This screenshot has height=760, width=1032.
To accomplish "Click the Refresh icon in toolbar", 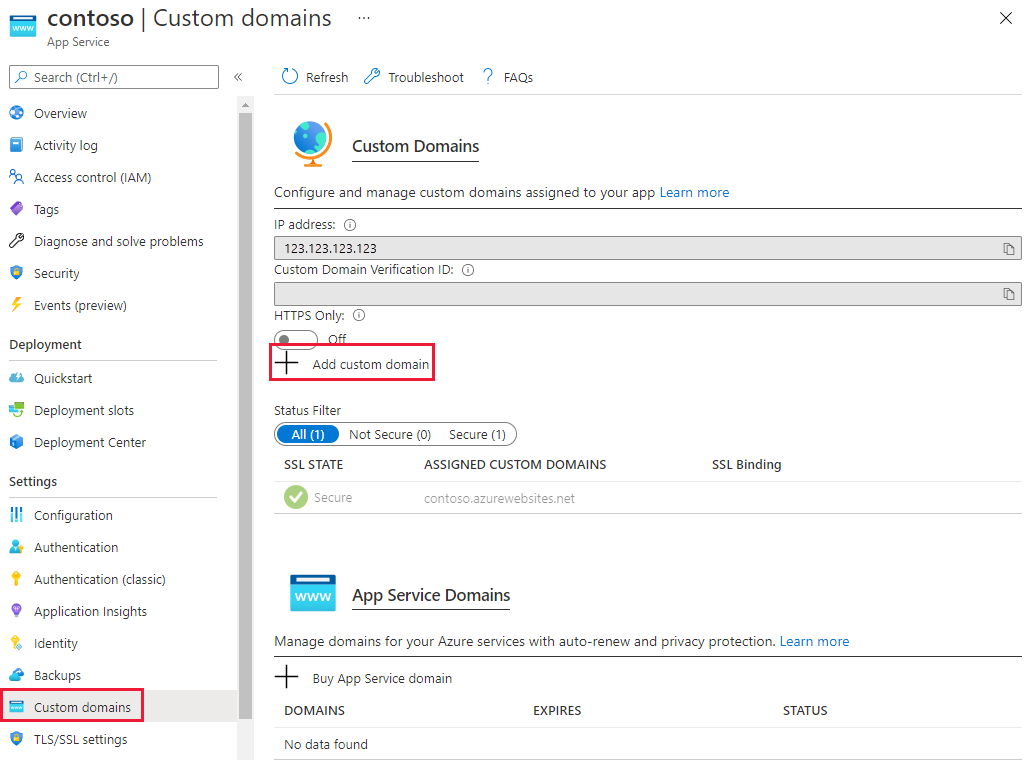I will click(290, 77).
